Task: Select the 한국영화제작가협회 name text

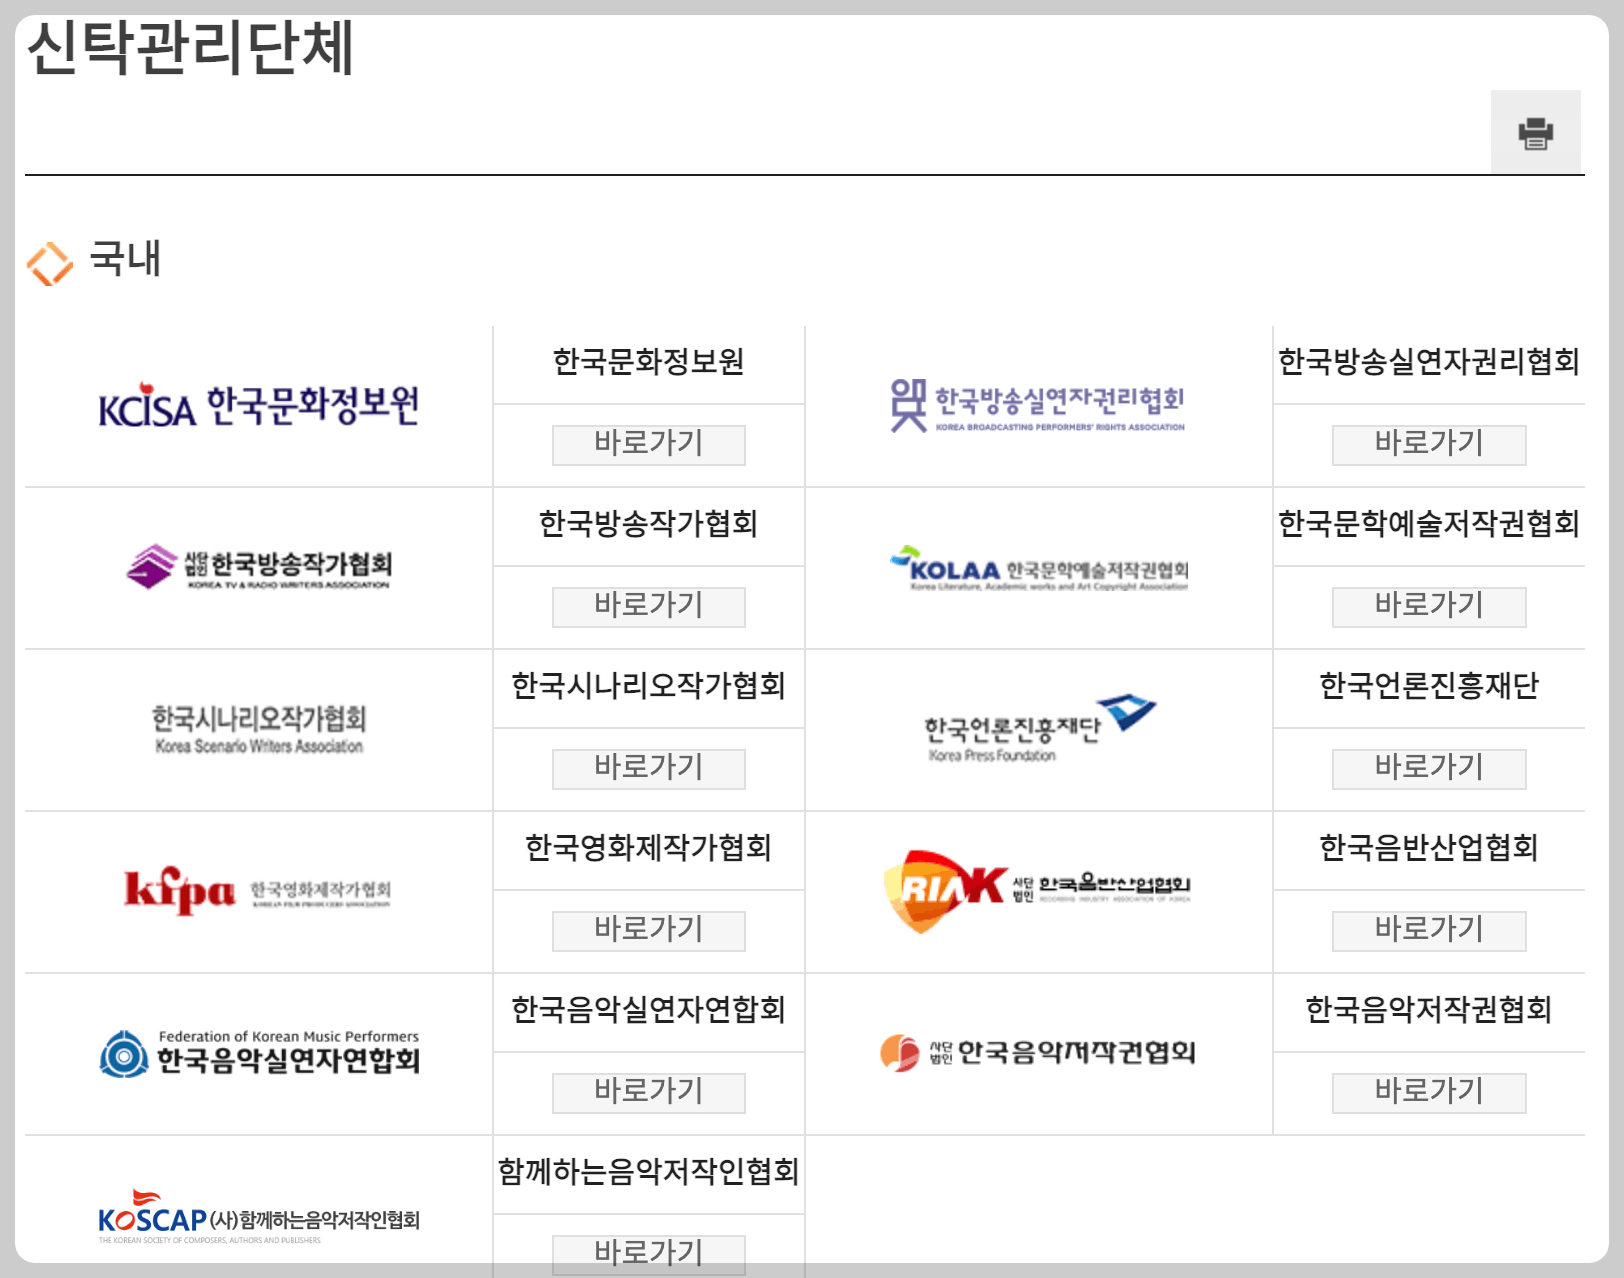Action: tap(649, 848)
